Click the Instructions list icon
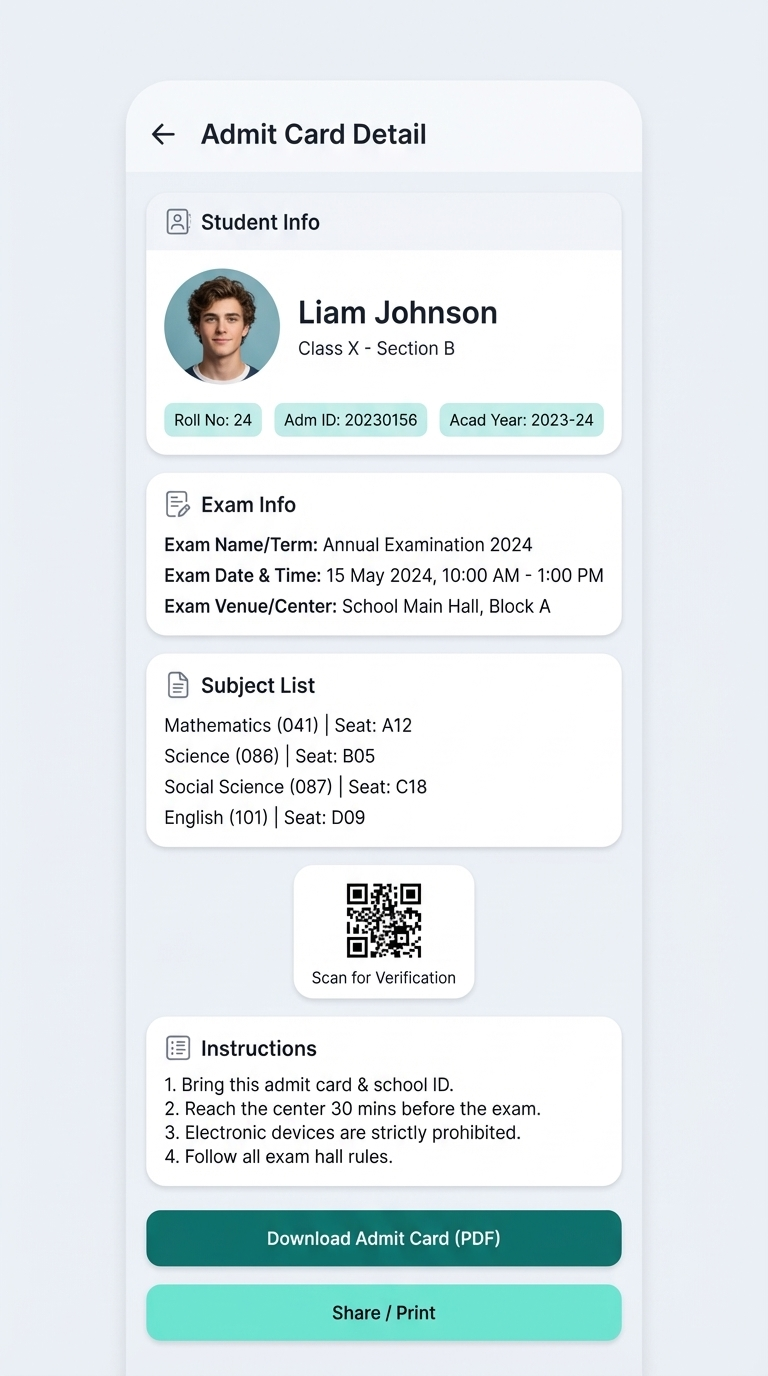The image size is (768, 1376). [178, 1048]
